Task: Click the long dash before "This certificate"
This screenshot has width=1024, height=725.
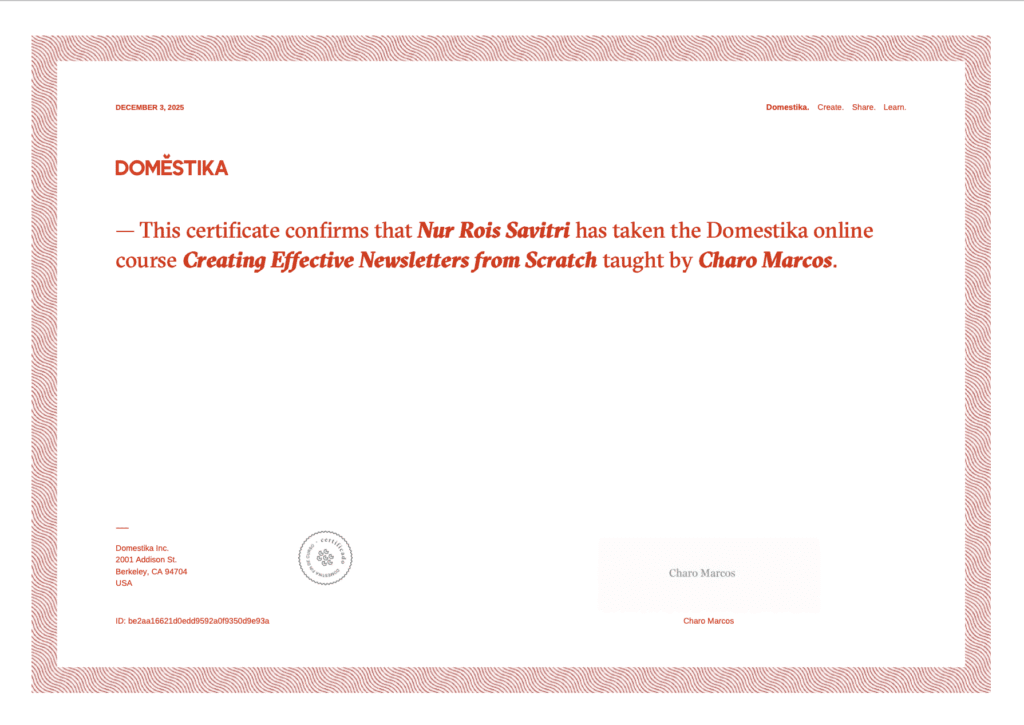Action: [125, 231]
